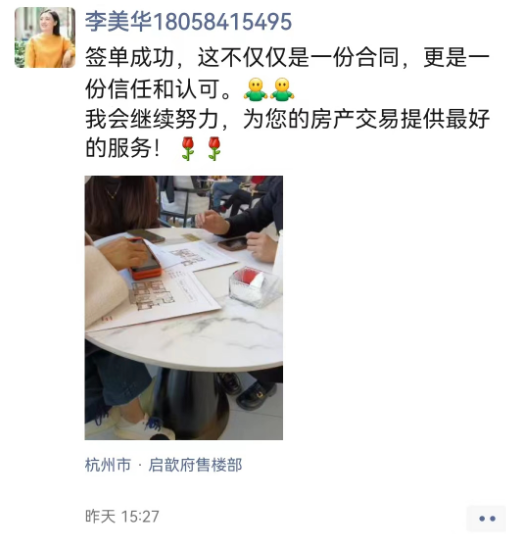506x534 pixels.
Task: Click the timestamp 昨天 15:27
Action: pyautogui.click(x=122, y=517)
